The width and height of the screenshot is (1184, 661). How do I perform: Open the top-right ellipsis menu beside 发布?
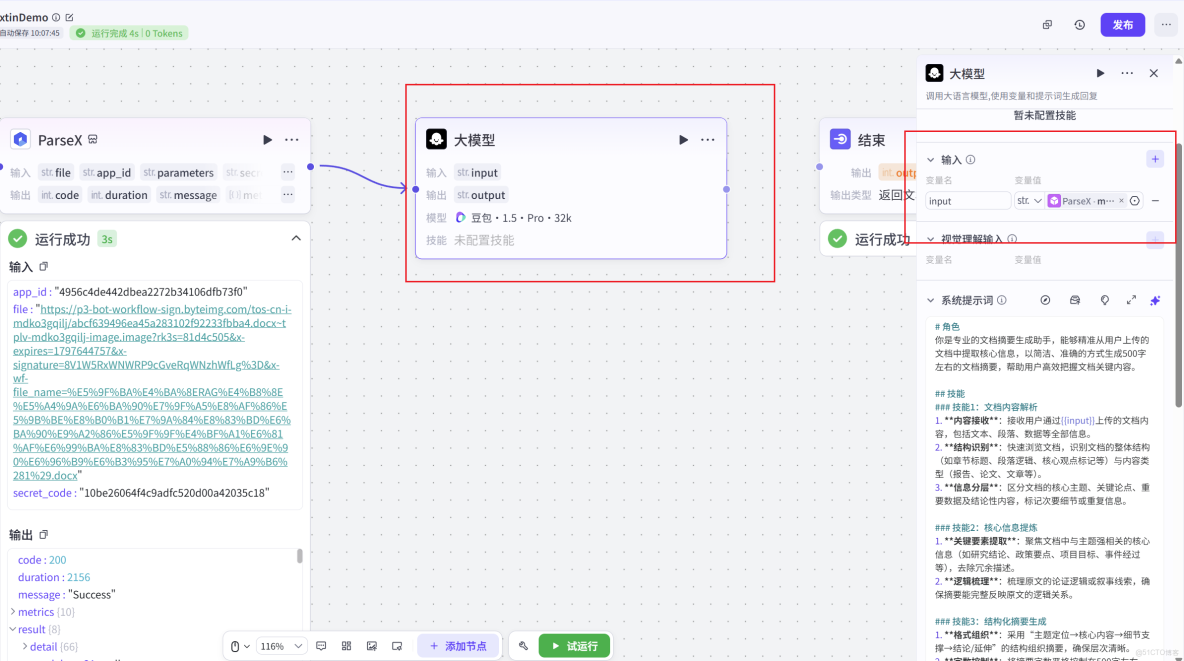coord(1164,23)
